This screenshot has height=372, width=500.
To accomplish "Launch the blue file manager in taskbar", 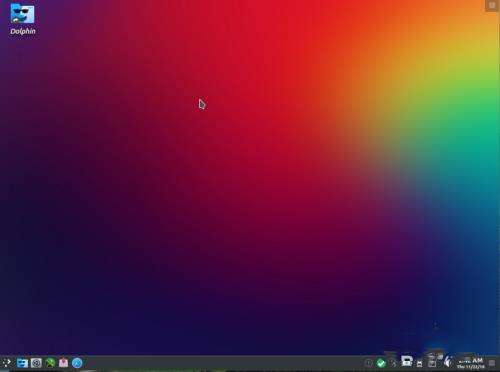I will pos(22,362).
